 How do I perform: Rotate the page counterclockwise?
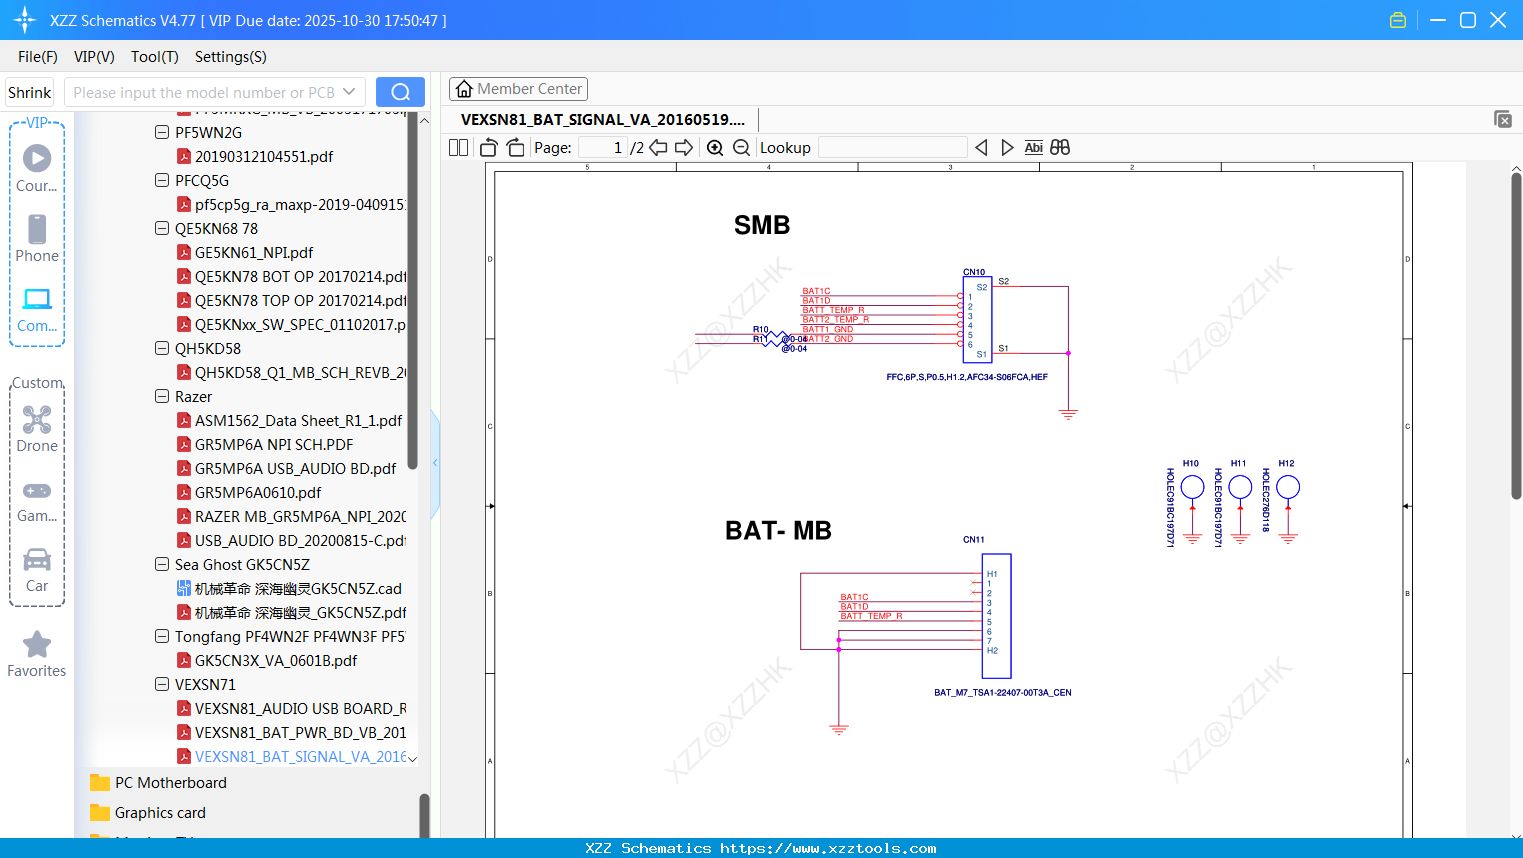488,148
